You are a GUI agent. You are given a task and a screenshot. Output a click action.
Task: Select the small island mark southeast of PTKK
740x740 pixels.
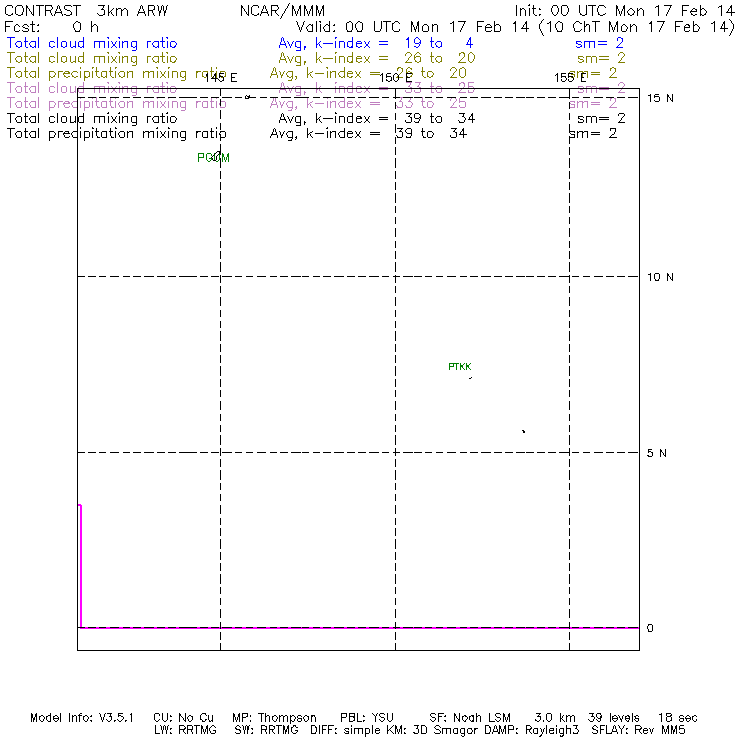[x=523, y=431]
